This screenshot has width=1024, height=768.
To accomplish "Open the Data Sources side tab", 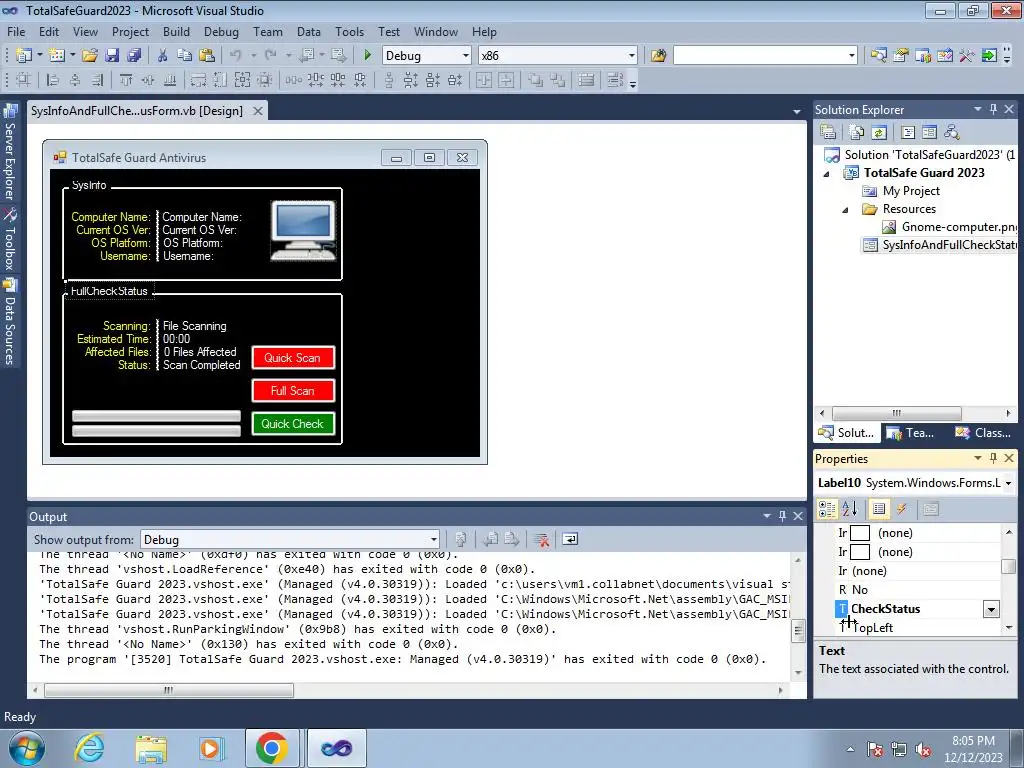I will (10, 322).
